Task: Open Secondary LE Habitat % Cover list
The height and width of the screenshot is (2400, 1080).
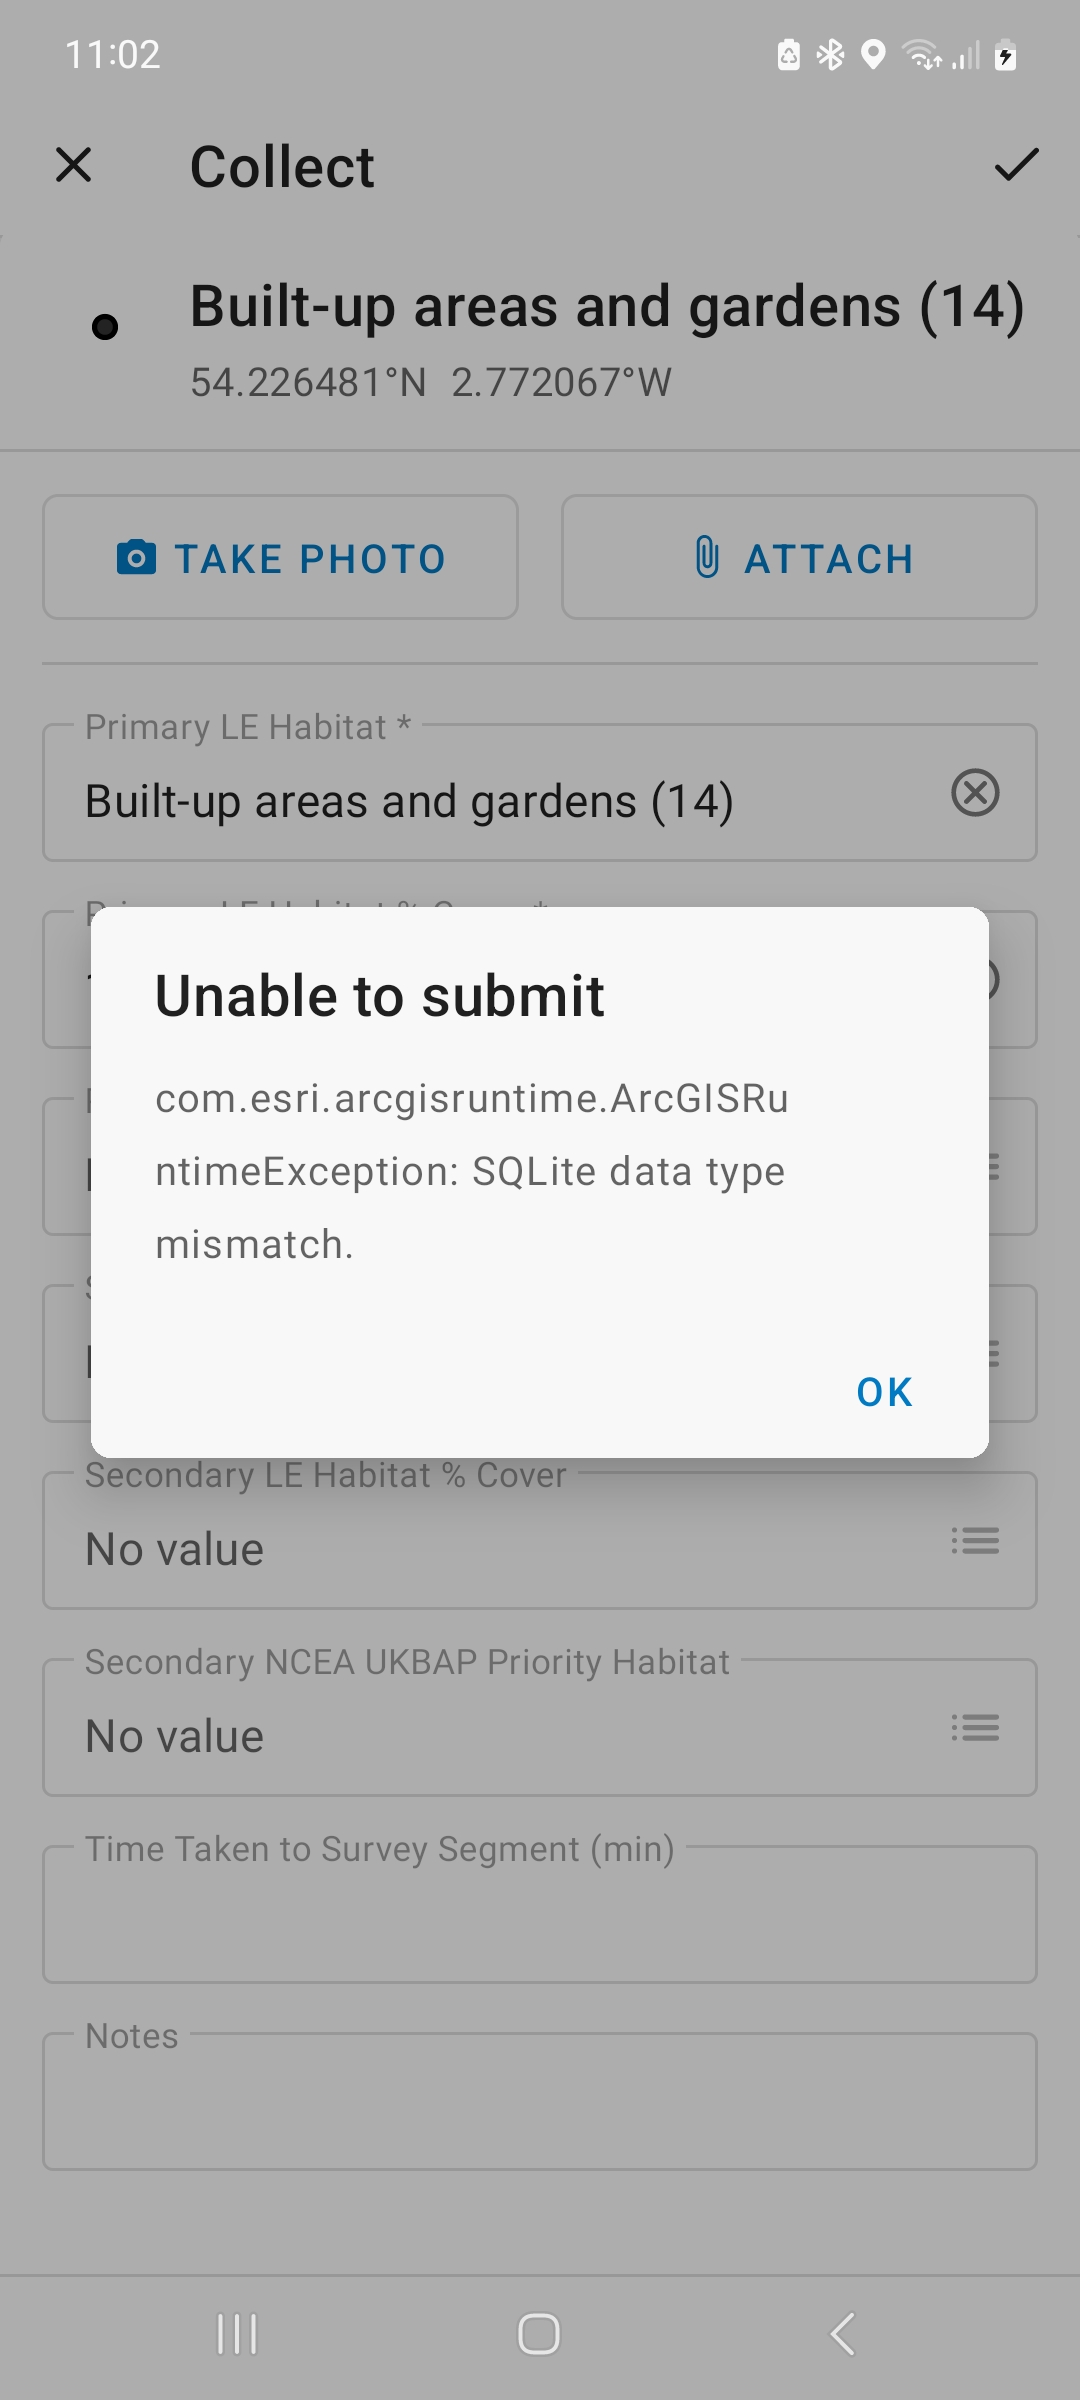Action: tap(975, 1541)
